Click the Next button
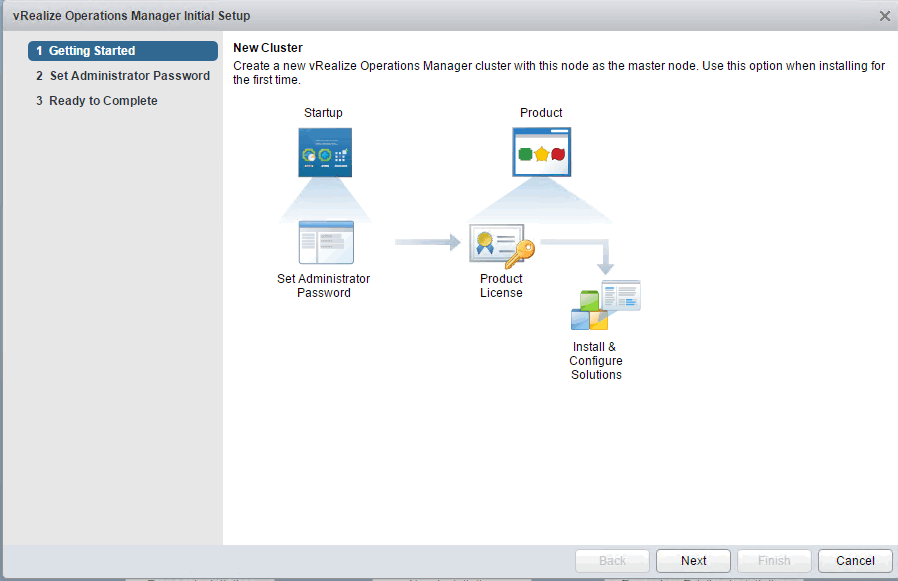The height and width of the screenshot is (581, 898). (693, 560)
